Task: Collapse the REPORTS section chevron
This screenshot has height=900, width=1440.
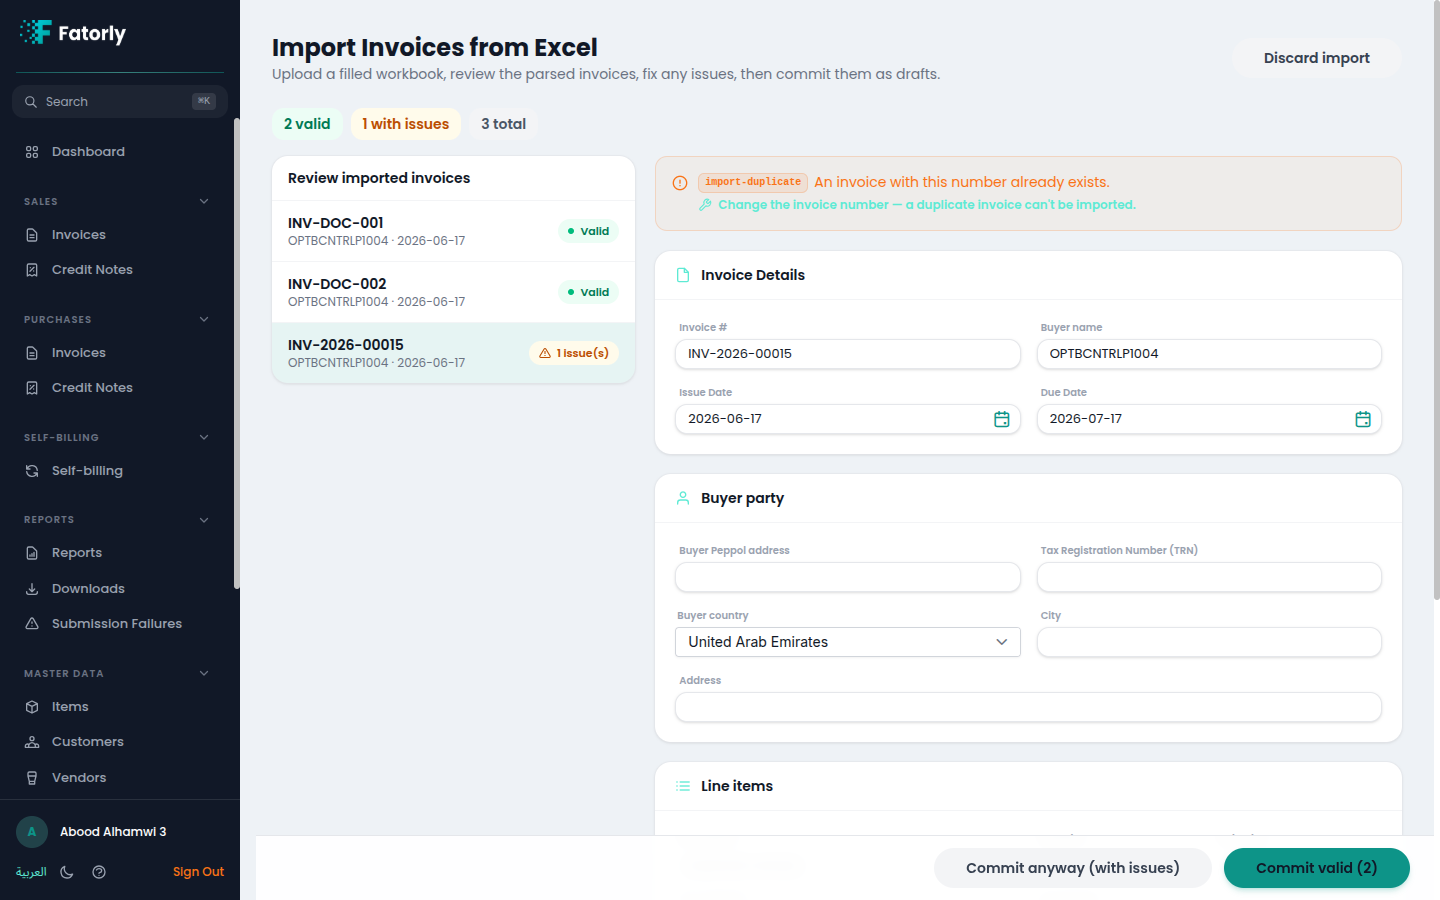Action: (x=204, y=519)
